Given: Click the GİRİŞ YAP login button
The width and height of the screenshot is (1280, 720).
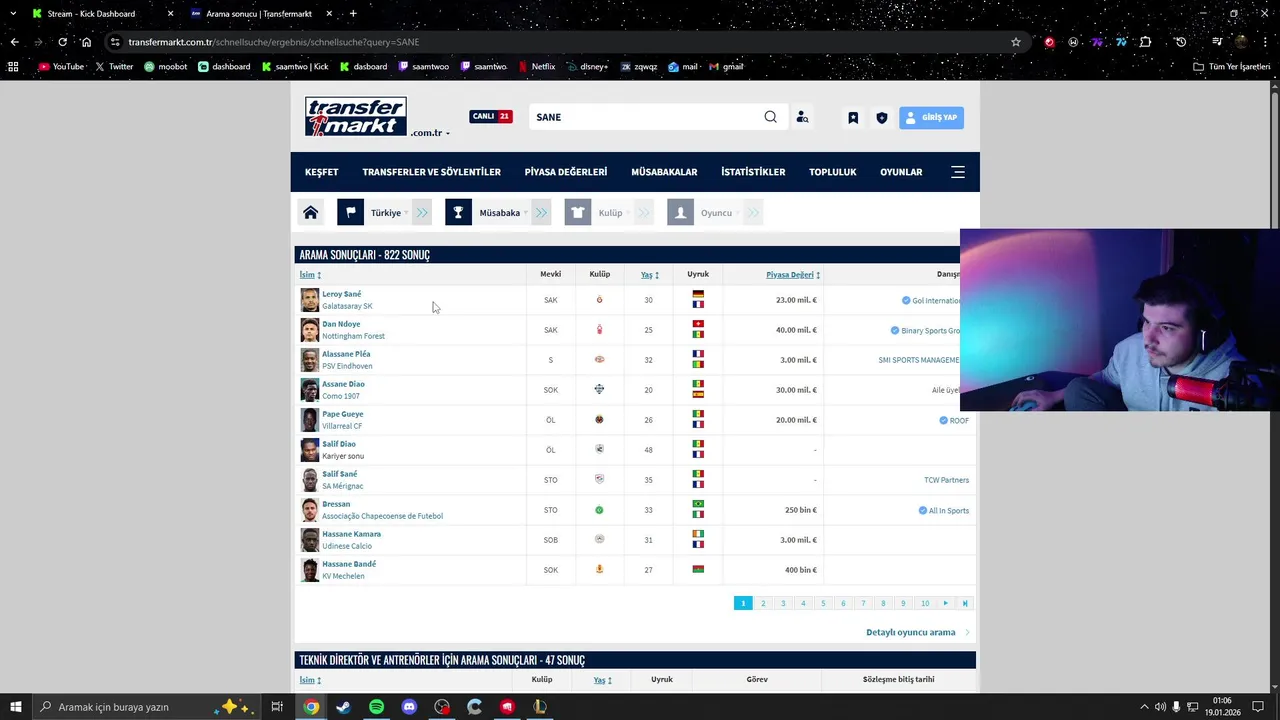Looking at the screenshot, I should click(931, 117).
